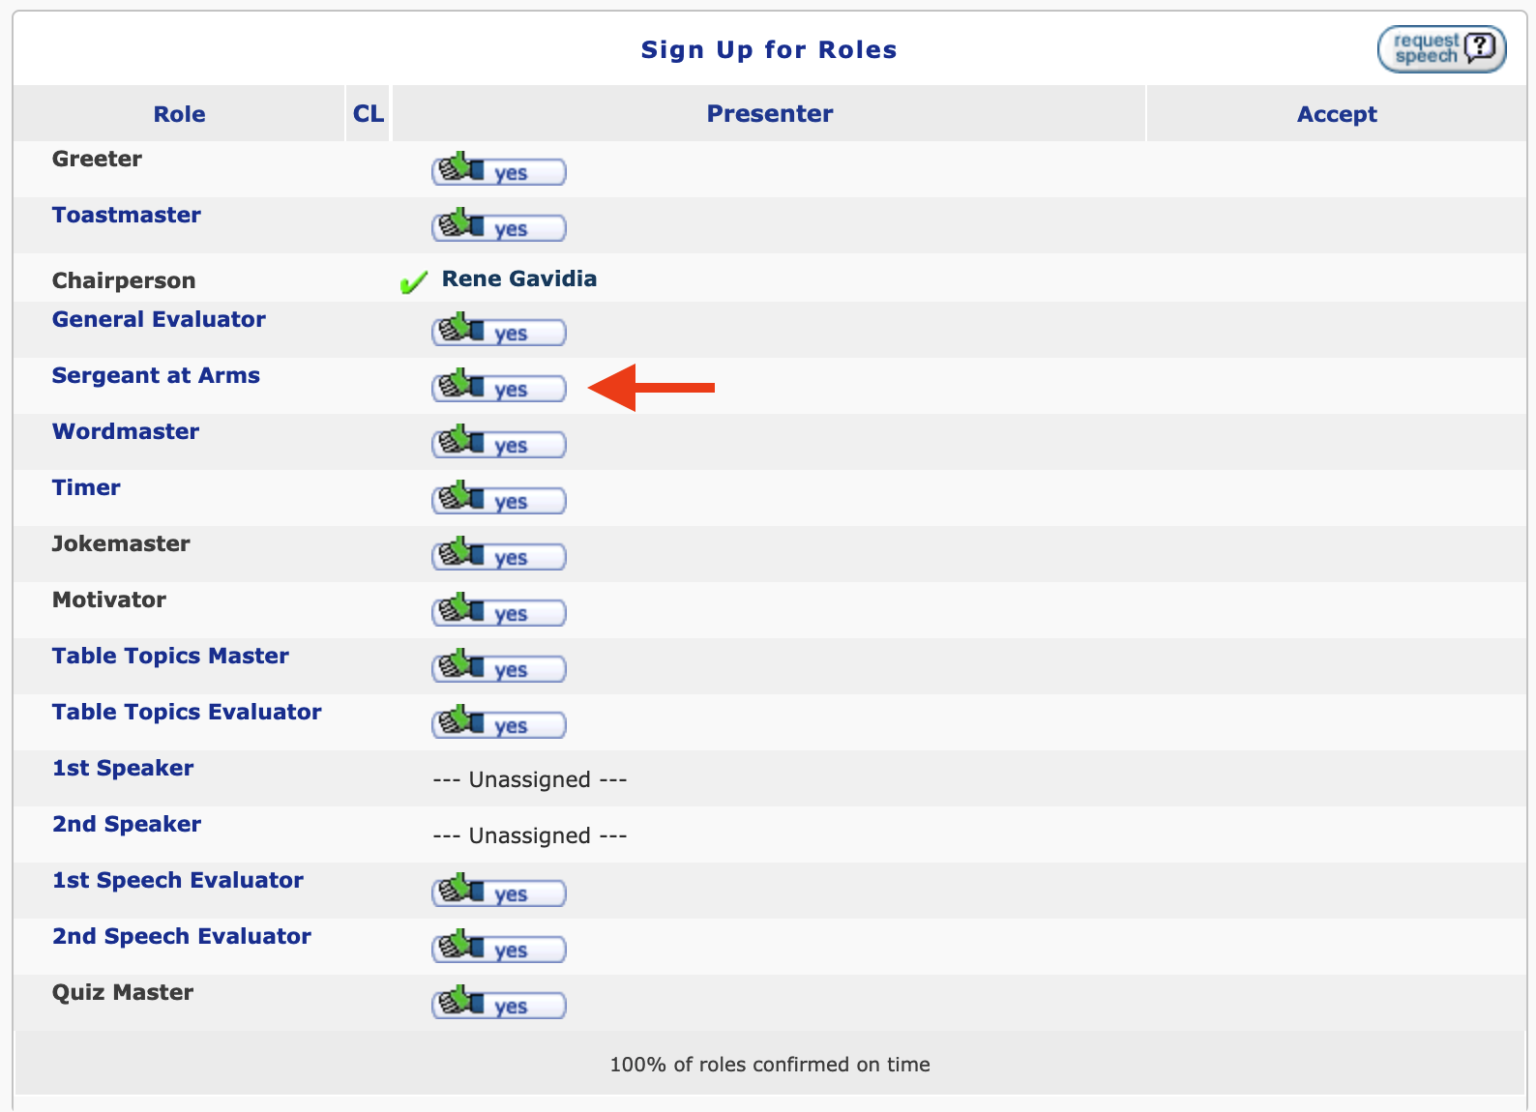Screen dimensions: 1536x1112
Task: Click the CL column header
Action: click(x=368, y=114)
